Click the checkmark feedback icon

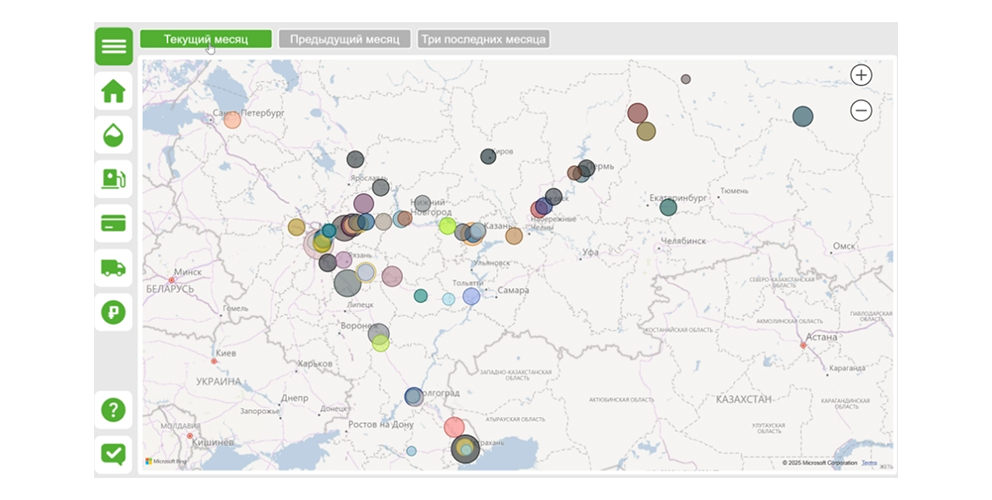[x=114, y=453]
